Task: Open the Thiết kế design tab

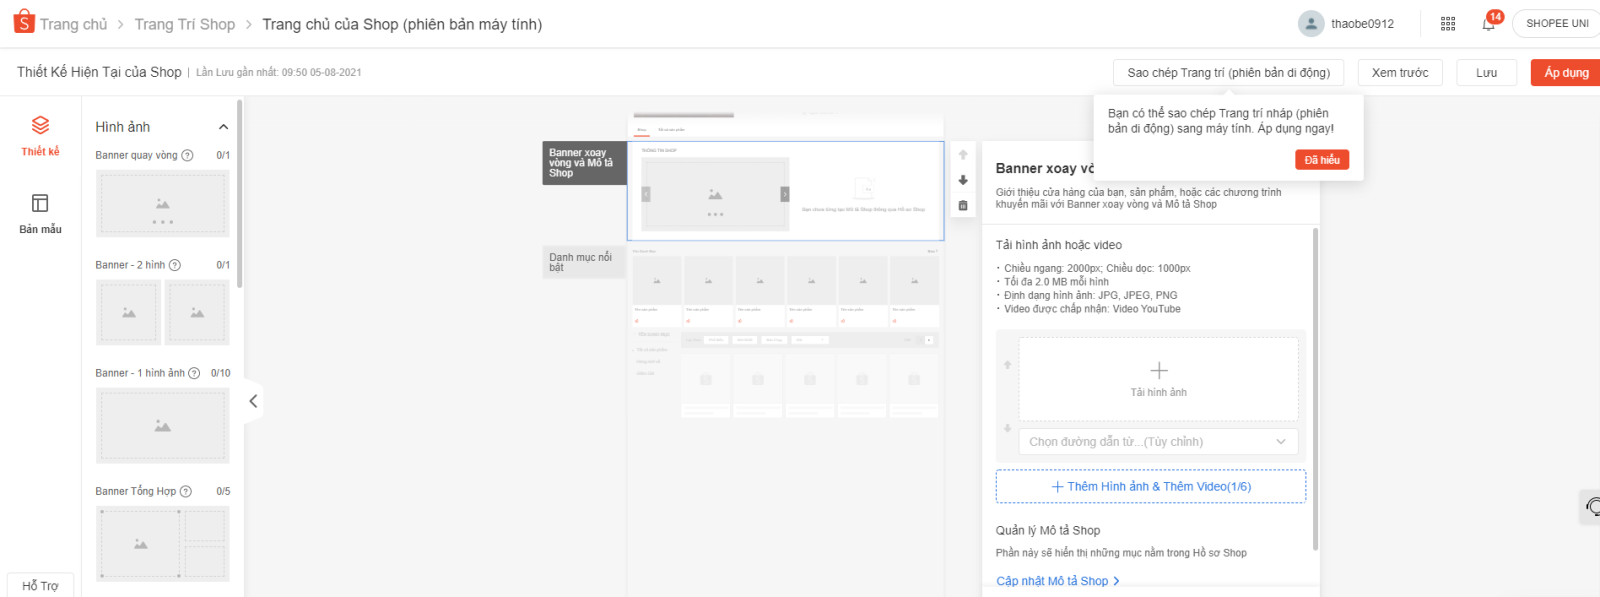Action: 40,136
